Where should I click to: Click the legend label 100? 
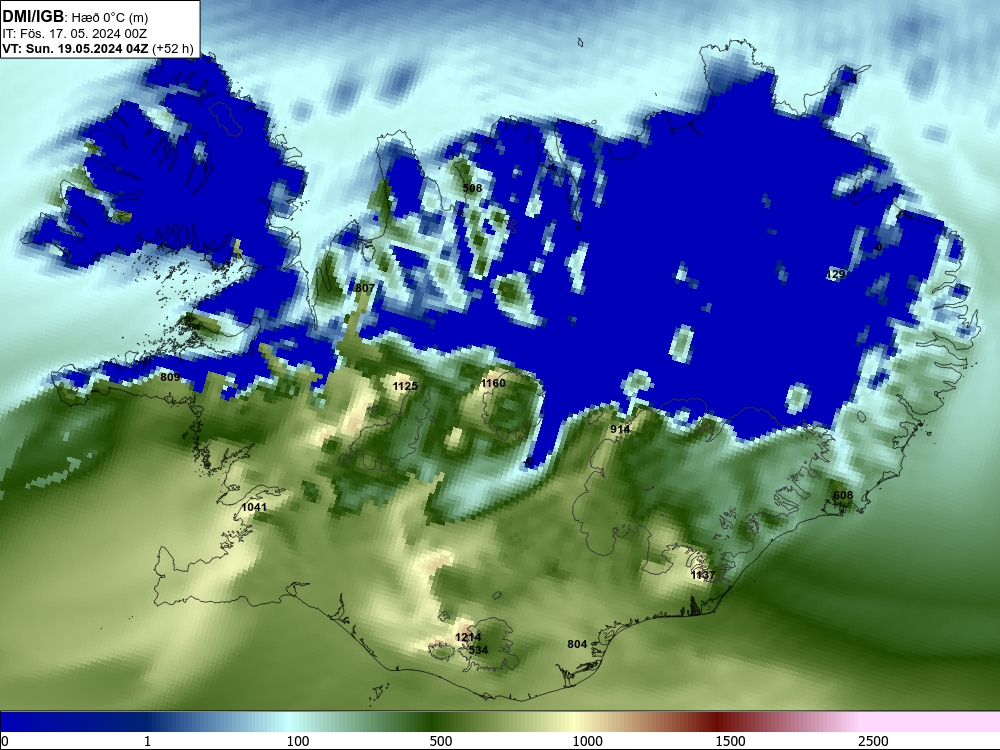pyautogui.click(x=298, y=741)
